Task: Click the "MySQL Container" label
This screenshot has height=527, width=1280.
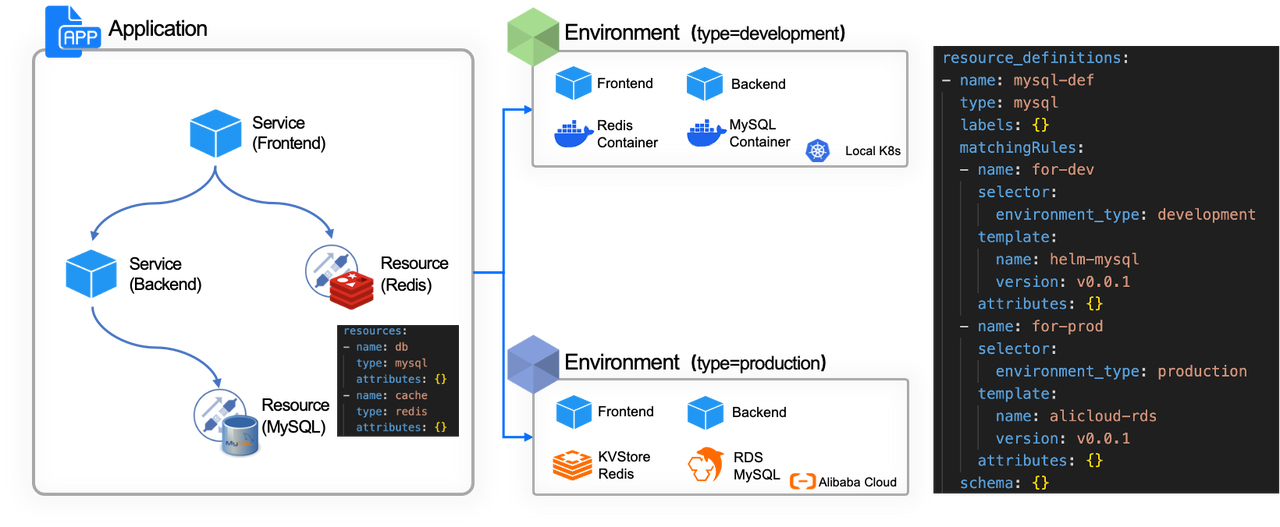Action: [x=759, y=134]
